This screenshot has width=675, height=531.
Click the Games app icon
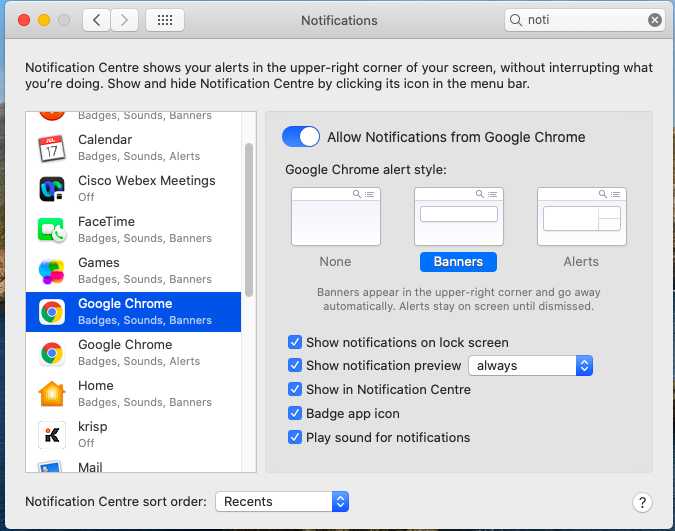(x=52, y=271)
